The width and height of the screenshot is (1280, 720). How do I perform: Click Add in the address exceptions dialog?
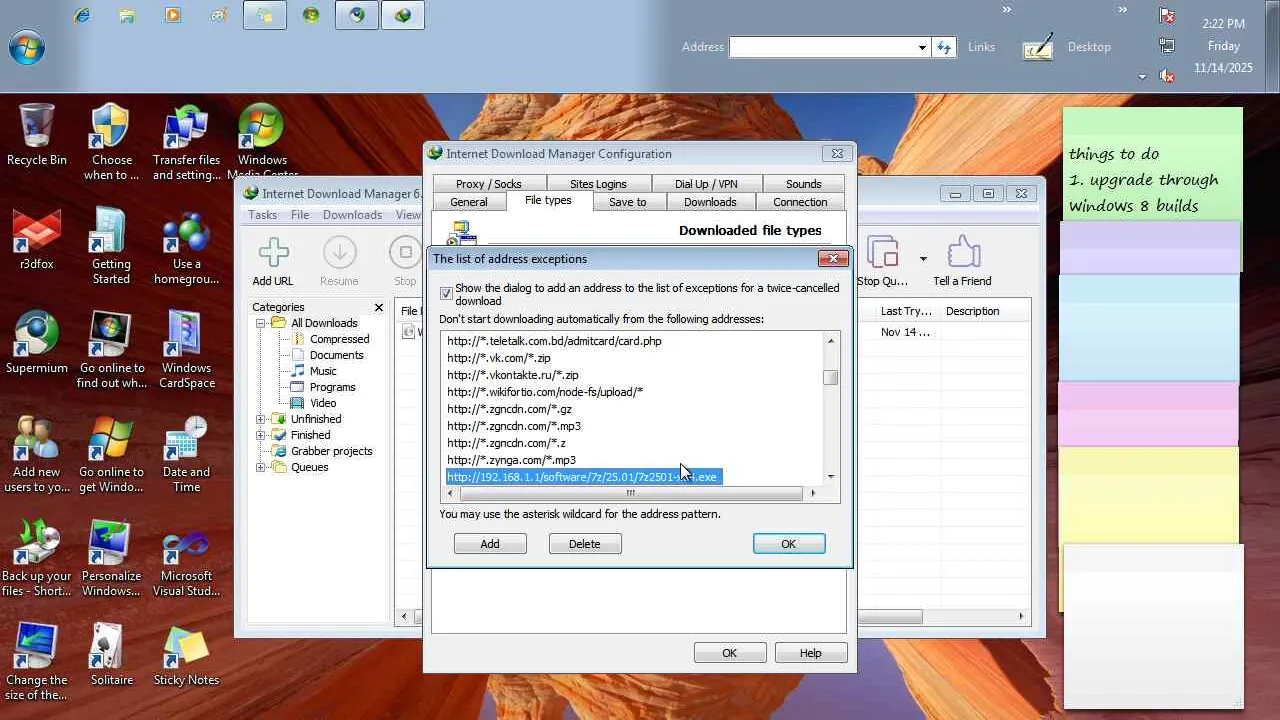(490, 544)
